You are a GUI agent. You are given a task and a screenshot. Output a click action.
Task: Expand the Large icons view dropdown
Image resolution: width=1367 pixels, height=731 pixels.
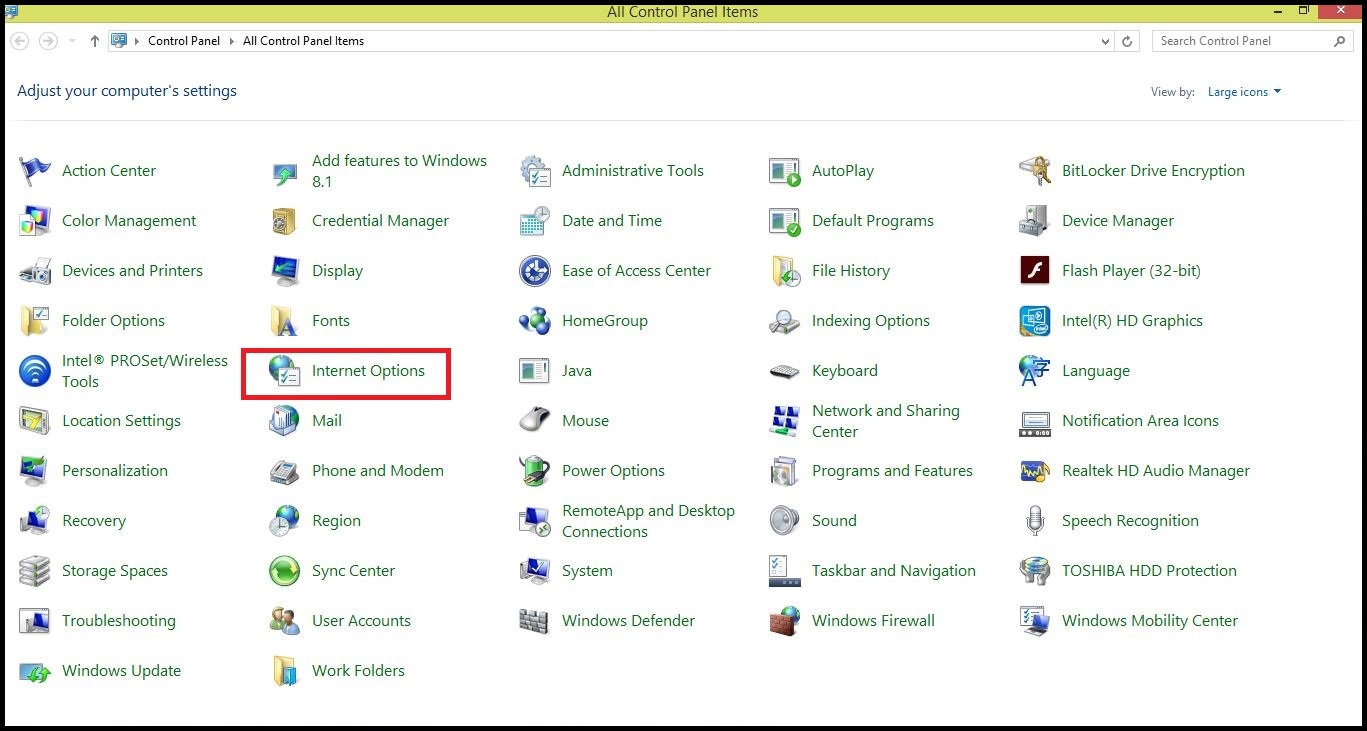(x=1244, y=92)
